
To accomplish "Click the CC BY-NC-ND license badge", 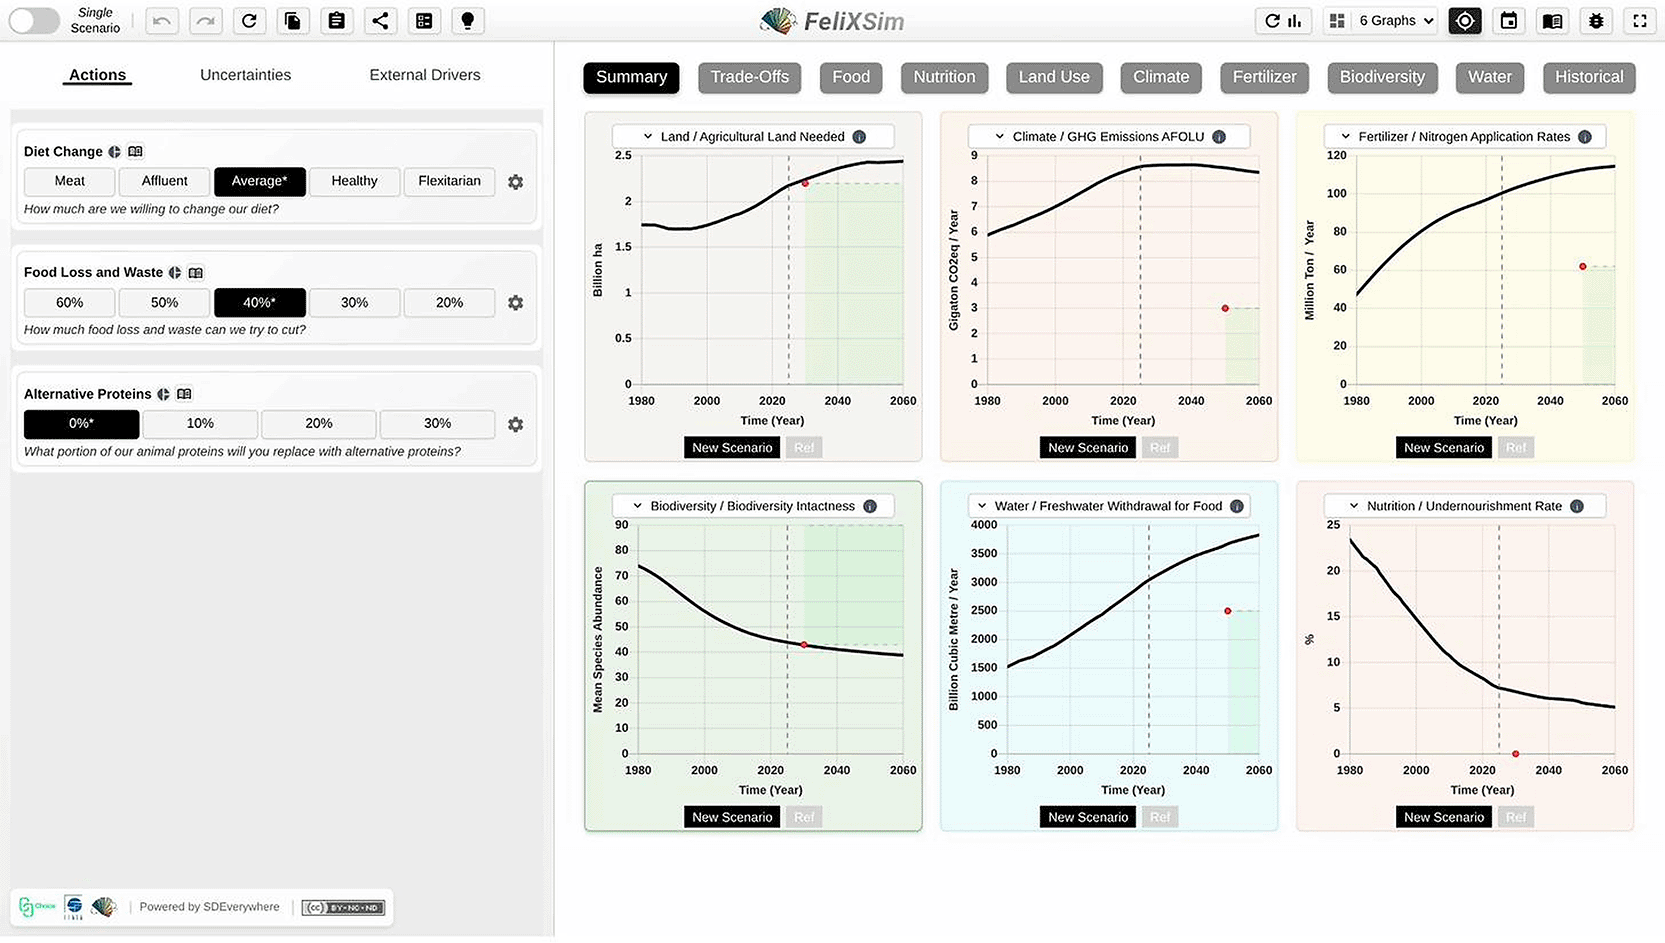I will coord(343,908).
